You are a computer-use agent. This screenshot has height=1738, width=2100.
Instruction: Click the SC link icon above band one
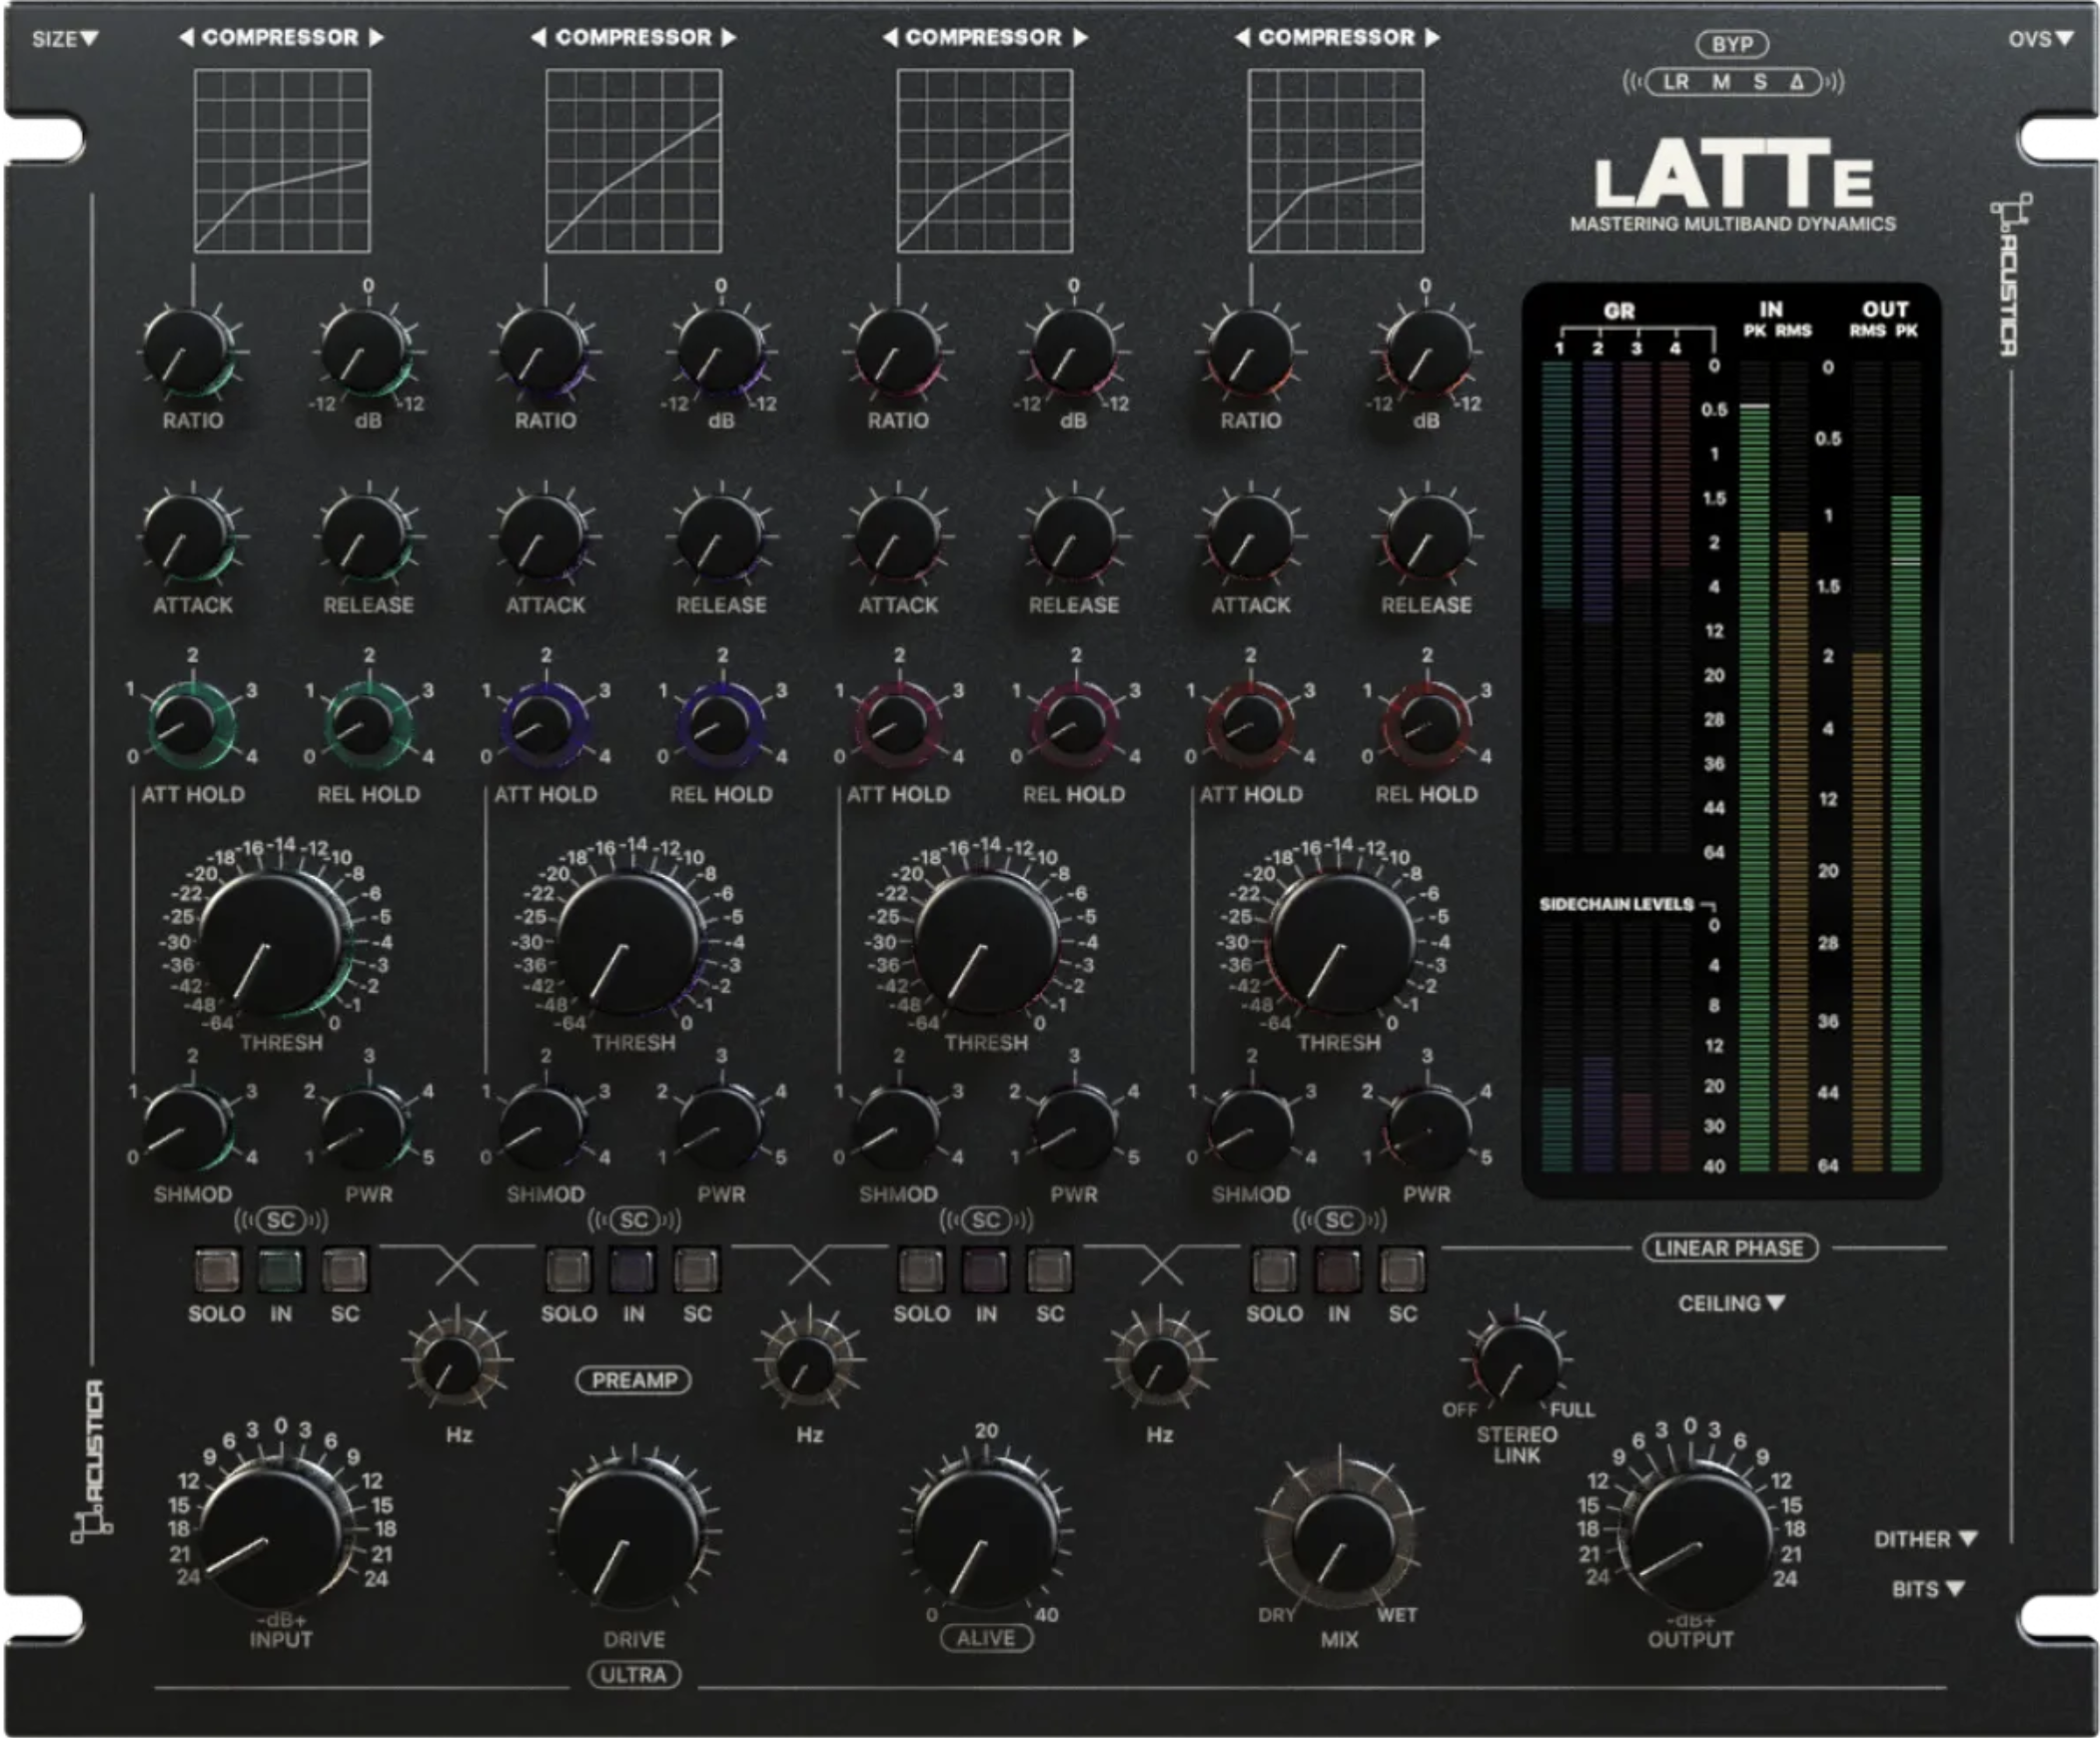(281, 1220)
